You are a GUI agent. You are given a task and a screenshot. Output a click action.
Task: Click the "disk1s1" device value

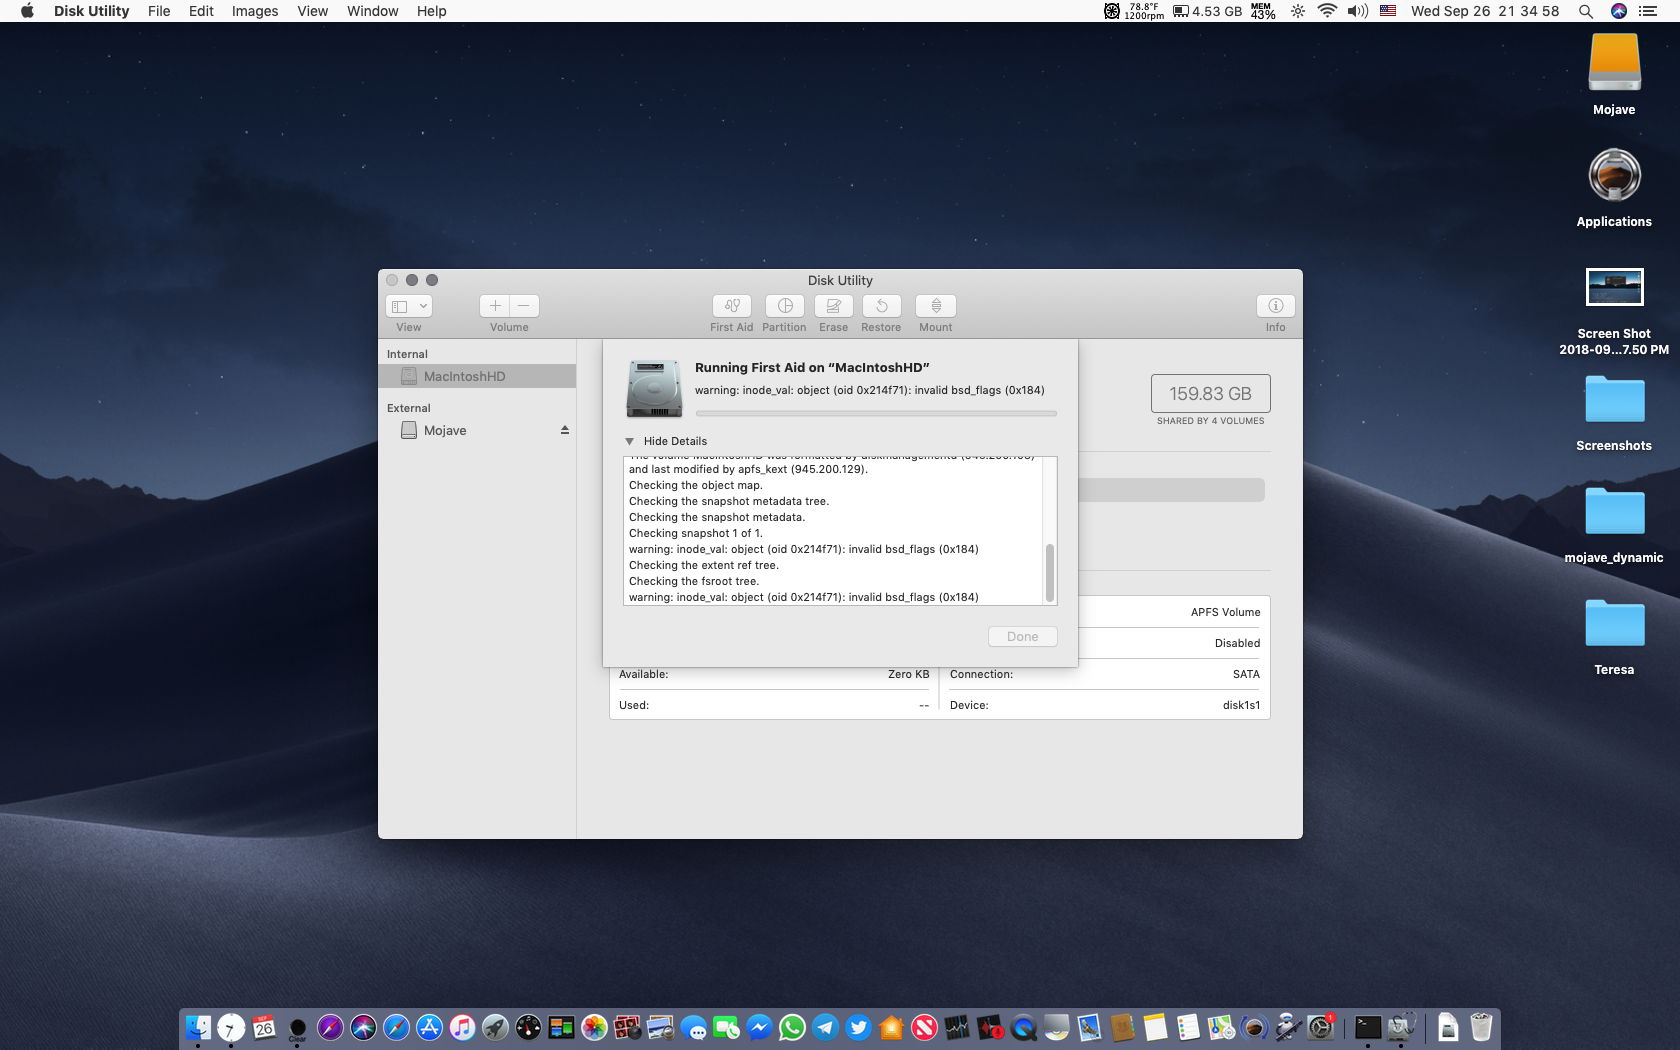[x=1241, y=705]
